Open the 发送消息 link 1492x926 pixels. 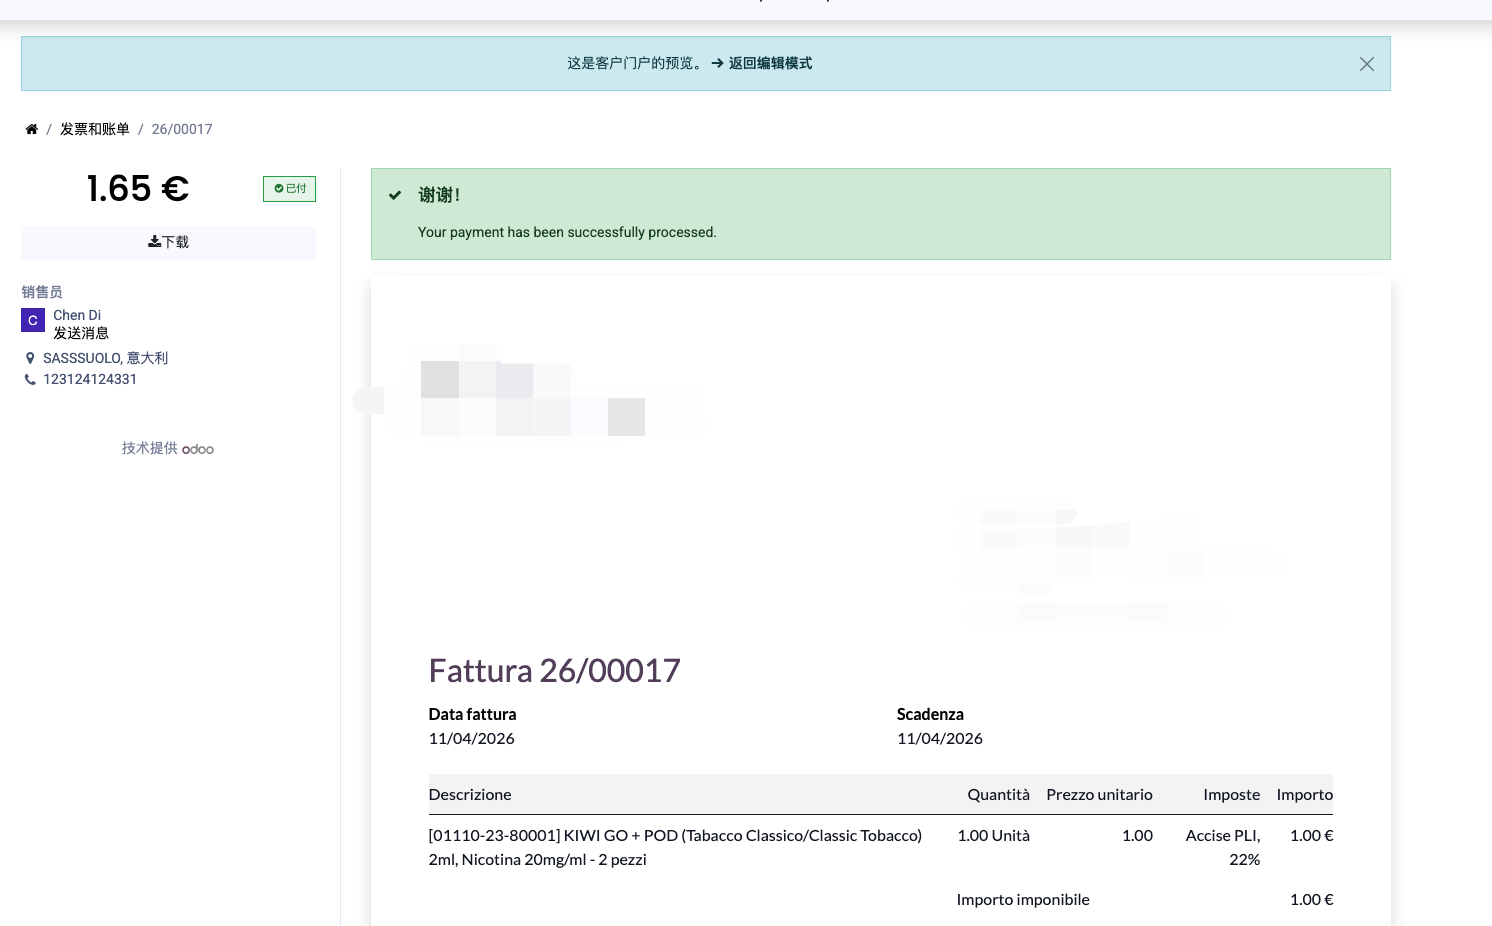tap(81, 333)
